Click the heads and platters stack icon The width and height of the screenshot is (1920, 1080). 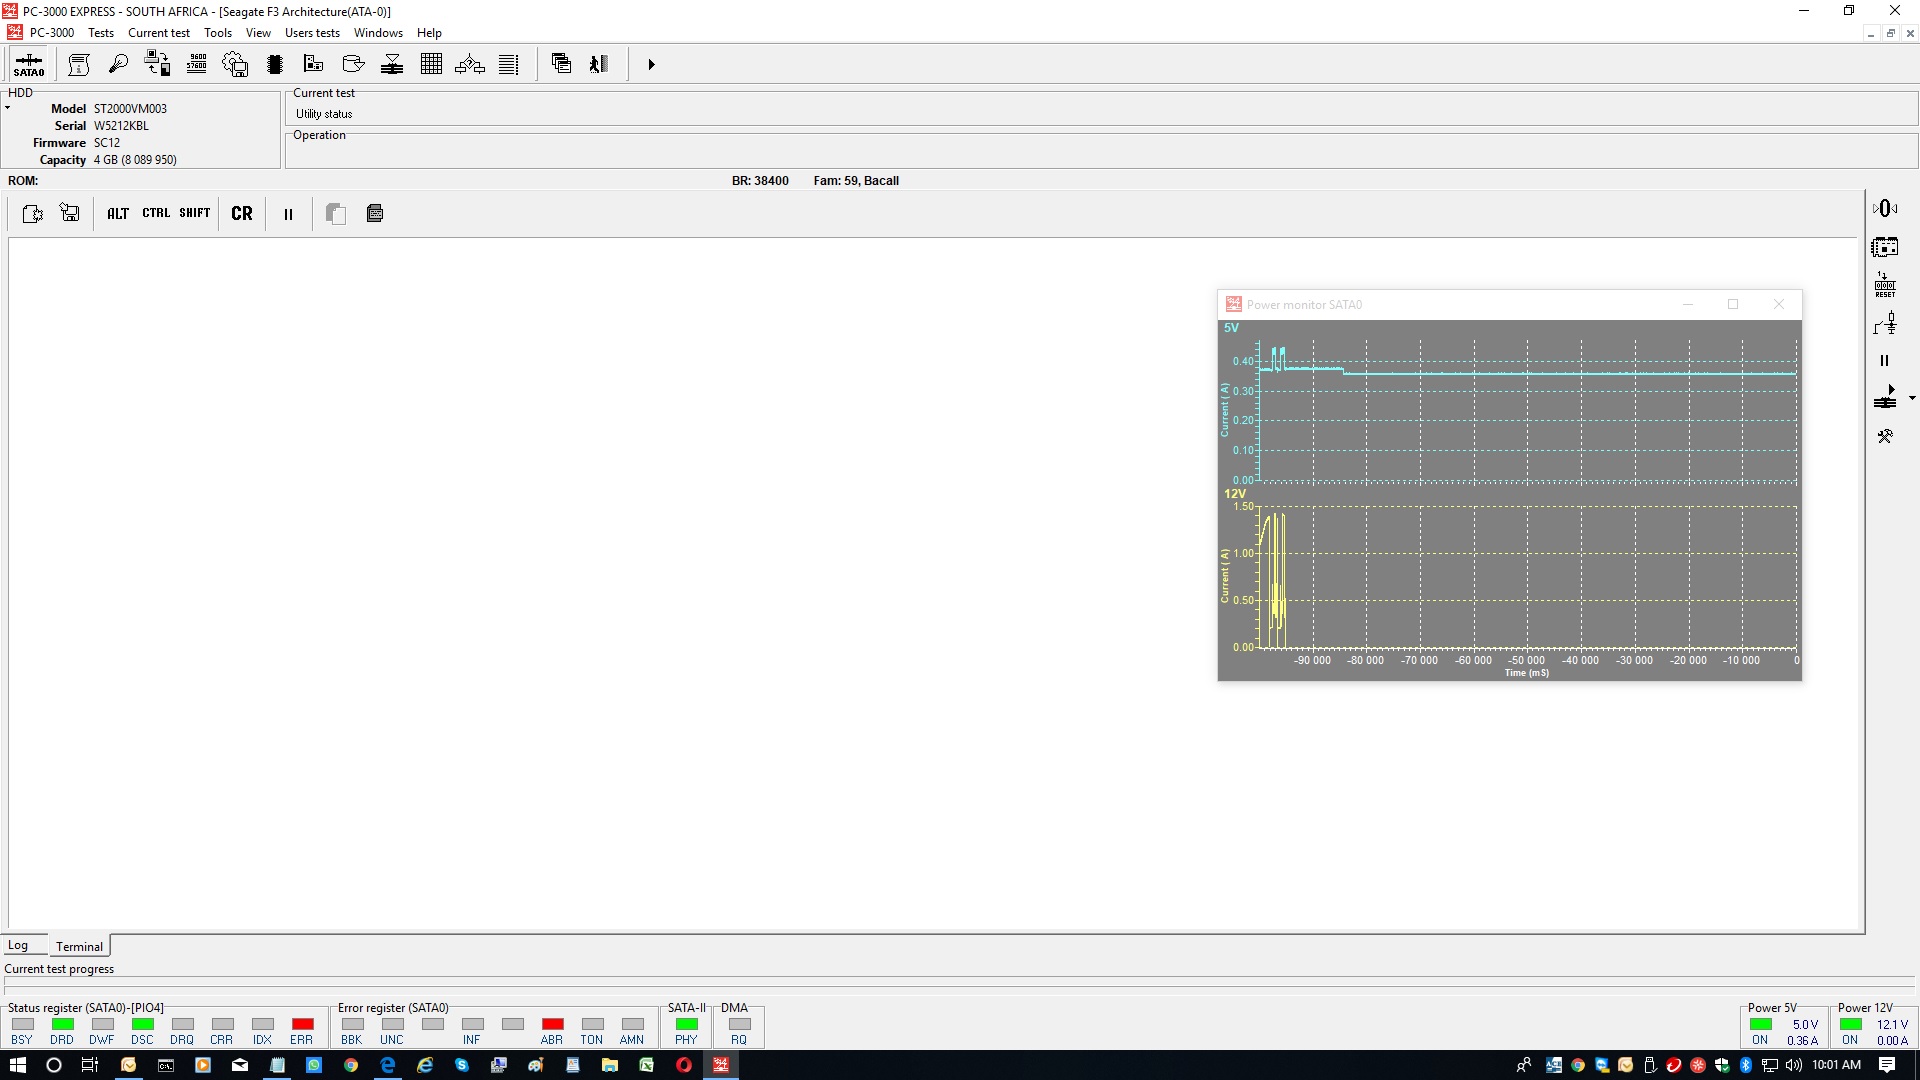(x=392, y=64)
